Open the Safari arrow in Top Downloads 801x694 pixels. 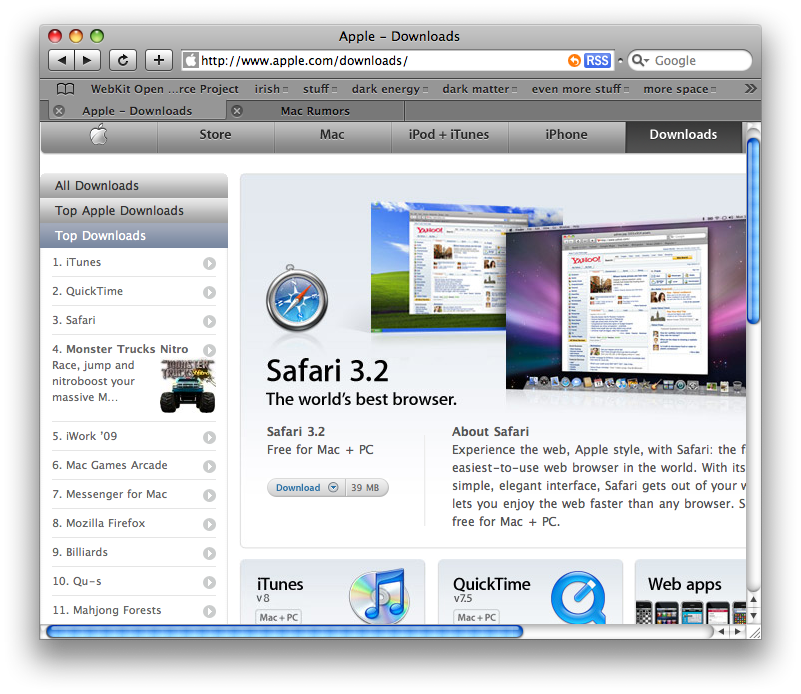pos(209,321)
